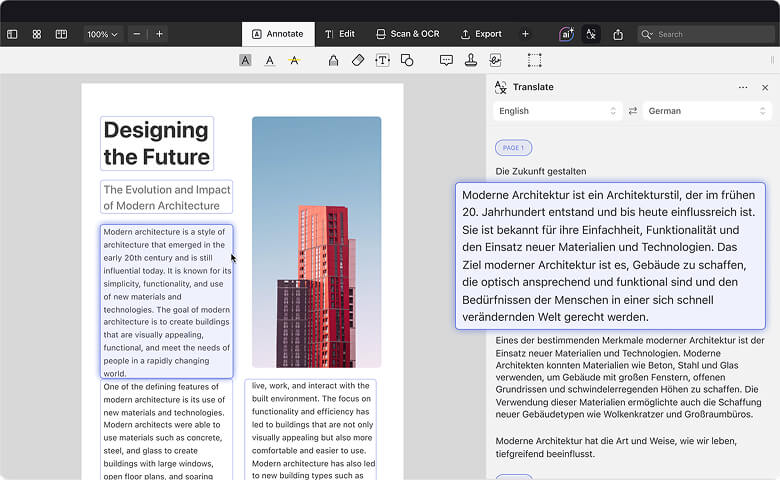The height and width of the screenshot is (480, 780).
Task: Select the text highlight tool
Action: (x=245, y=60)
